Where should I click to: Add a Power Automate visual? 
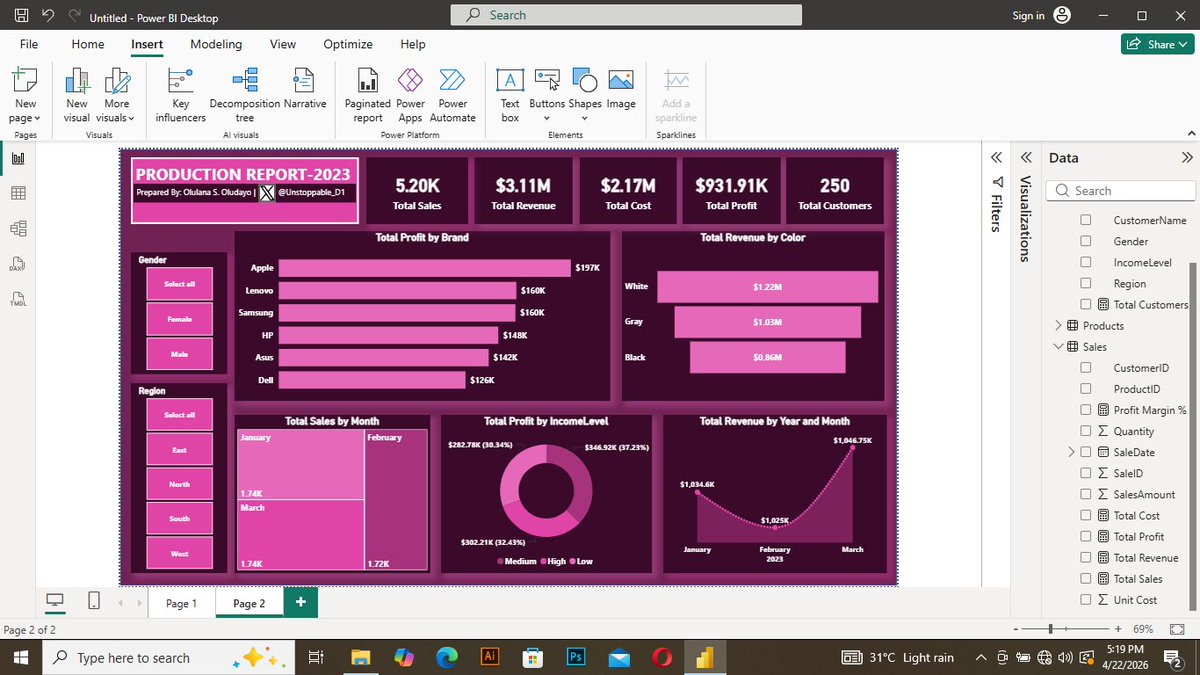(453, 96)
